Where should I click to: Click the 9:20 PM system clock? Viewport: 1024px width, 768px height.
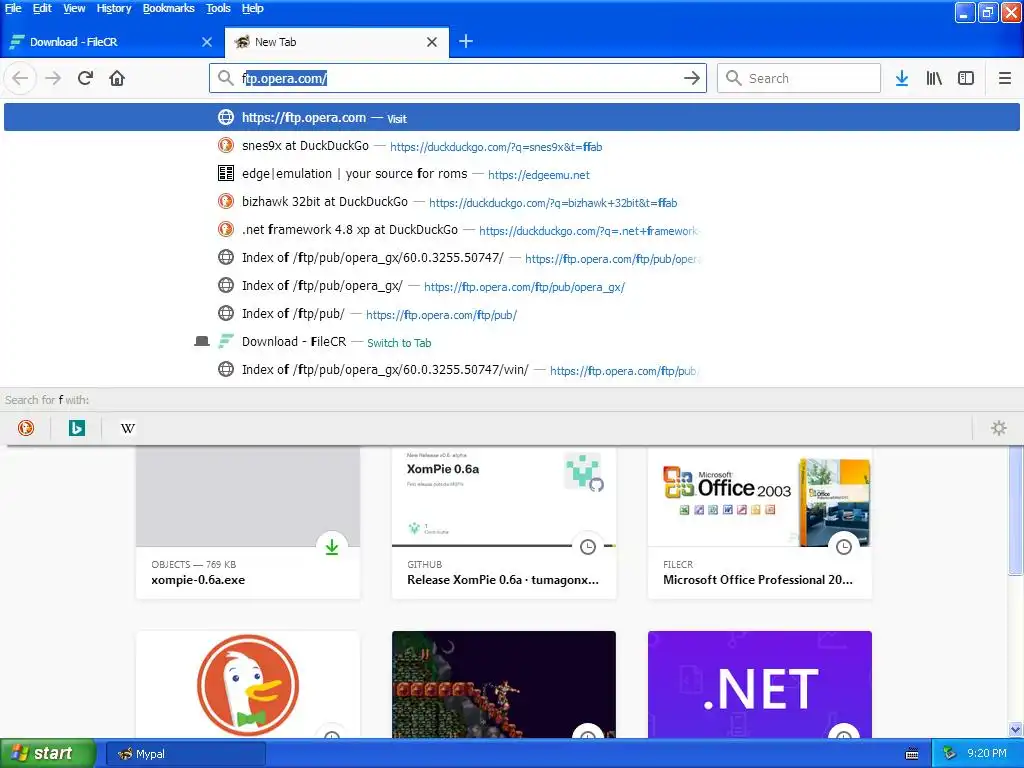click(987, 754)
